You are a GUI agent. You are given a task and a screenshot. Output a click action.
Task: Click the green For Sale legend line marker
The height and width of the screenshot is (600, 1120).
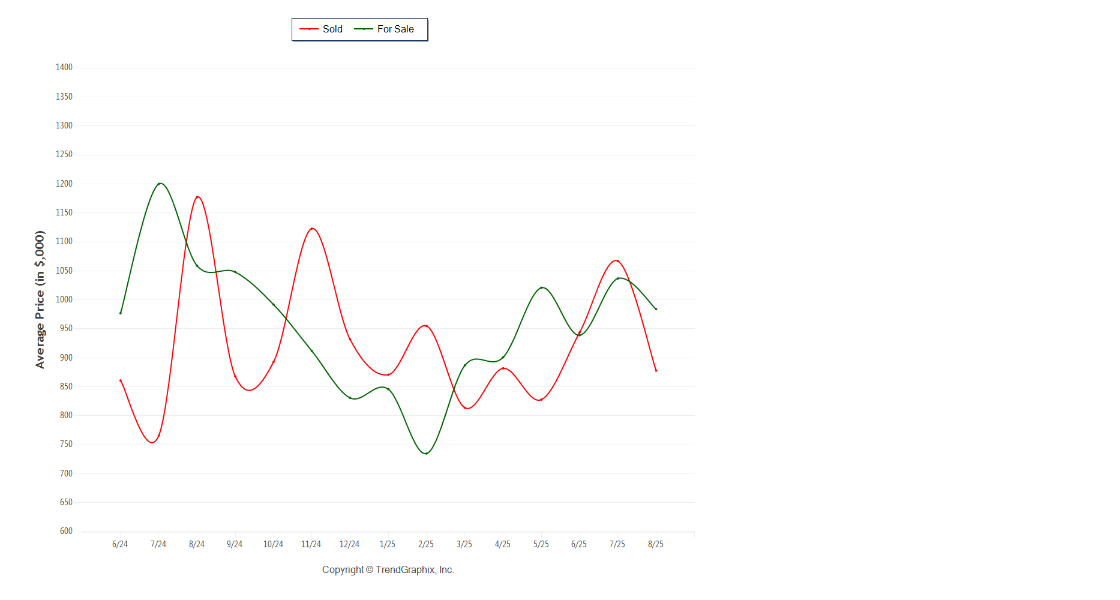(x=363, y=29)
